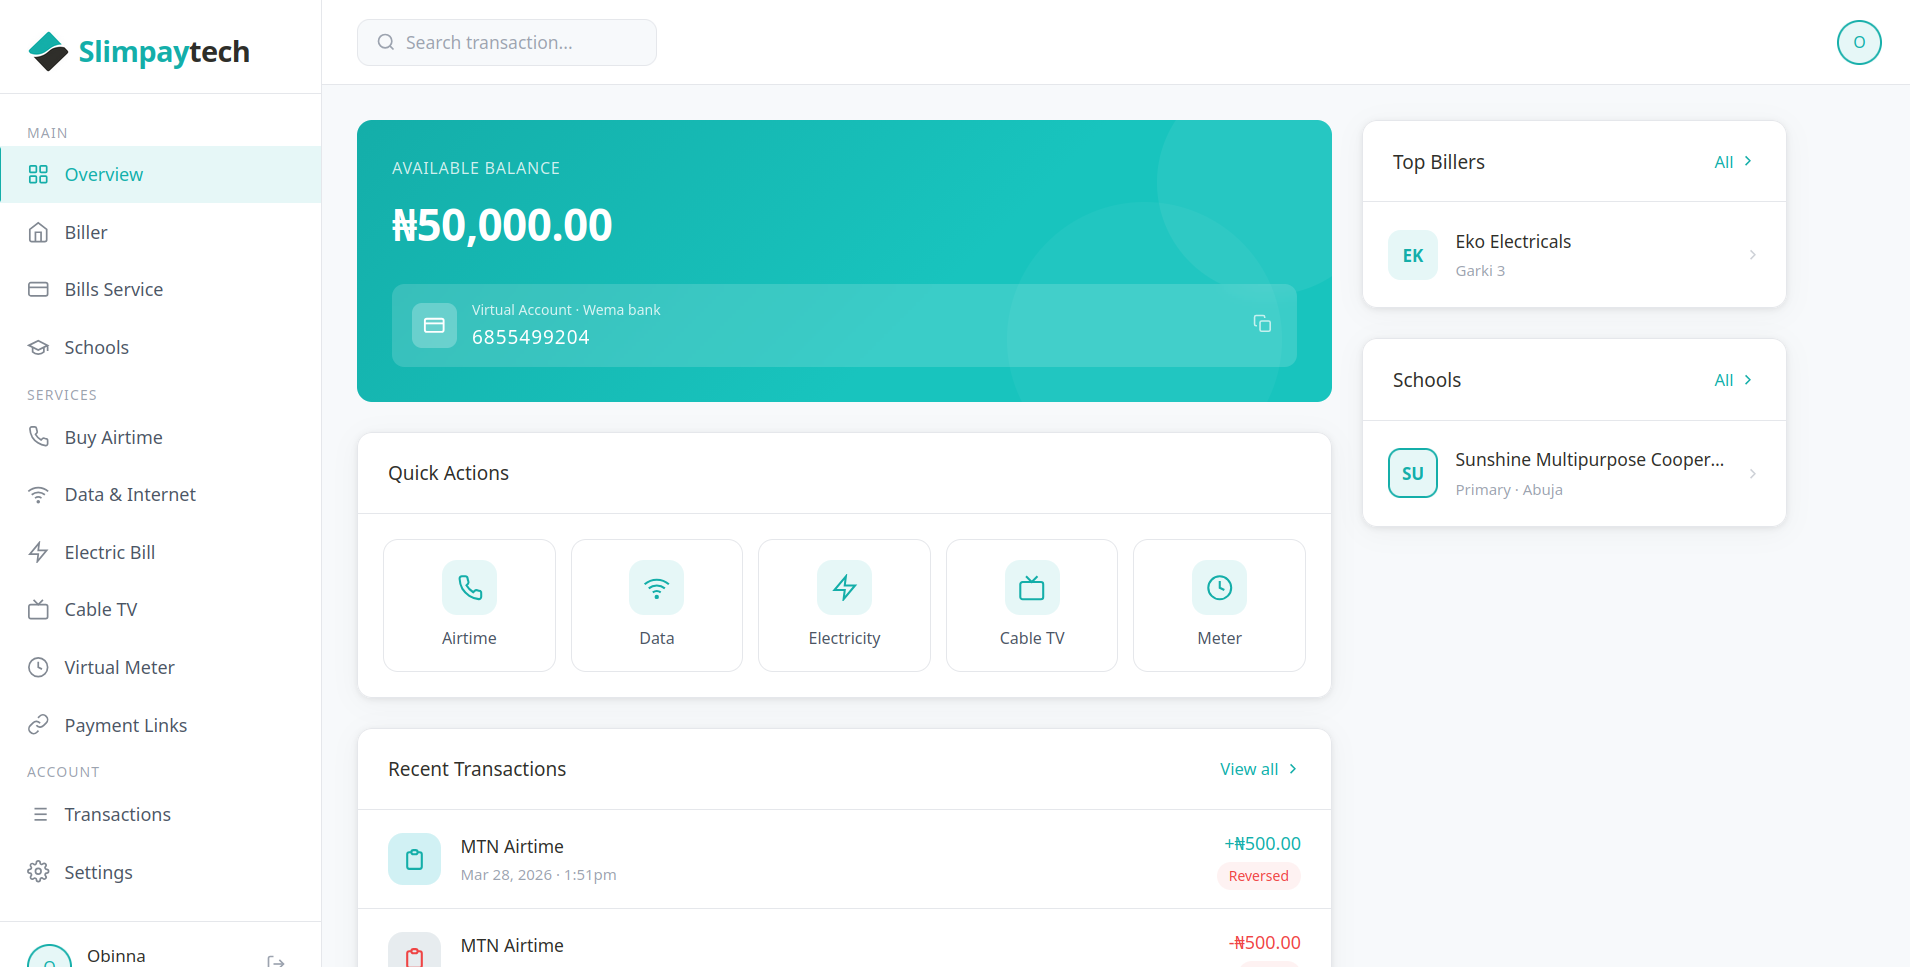Screen dimensions: 1910x967
Task: Copy the virtual account number
Action: (x=1262, y=324)
